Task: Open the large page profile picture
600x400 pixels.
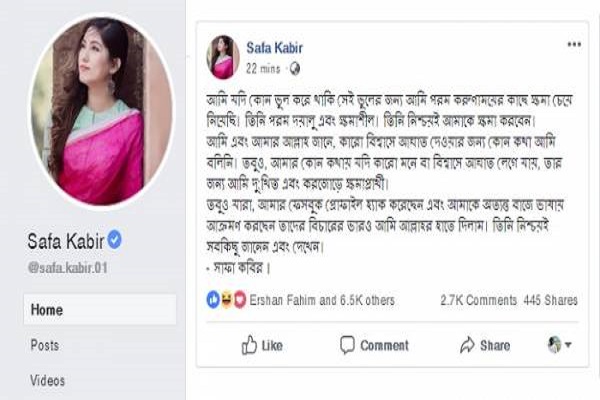Action: 100,112
